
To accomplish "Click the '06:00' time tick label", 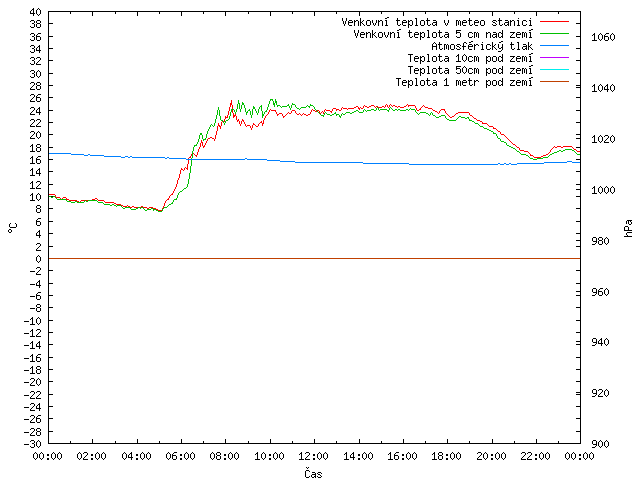I will tap(180, 456).
